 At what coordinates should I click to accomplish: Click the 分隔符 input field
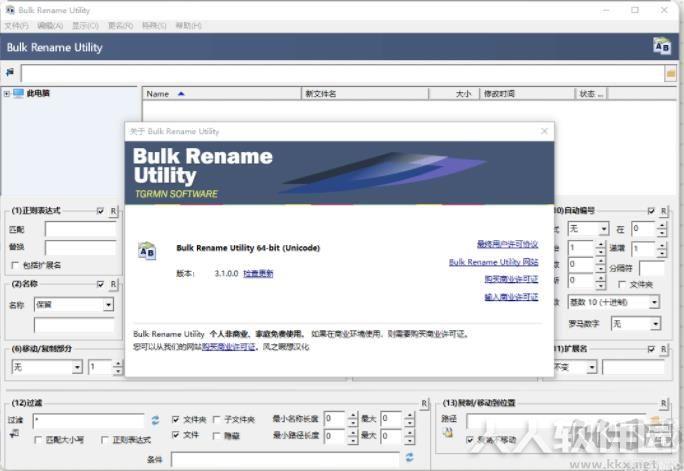[x=652, y=268]
